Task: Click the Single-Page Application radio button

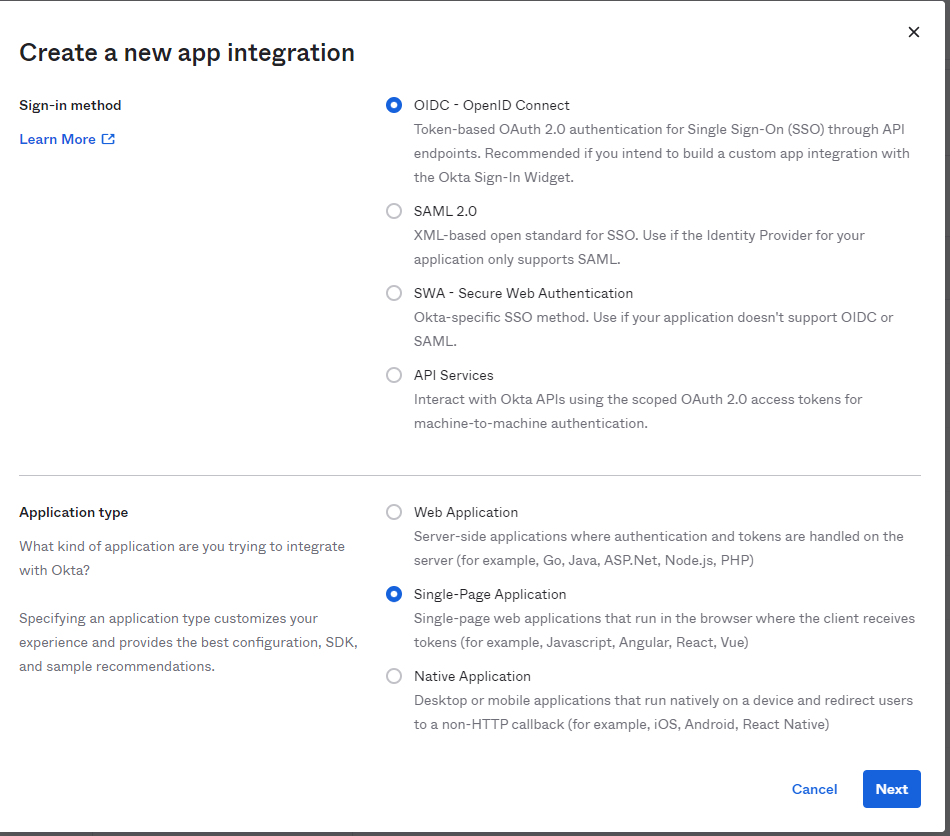Action: [x=394, y=593]
